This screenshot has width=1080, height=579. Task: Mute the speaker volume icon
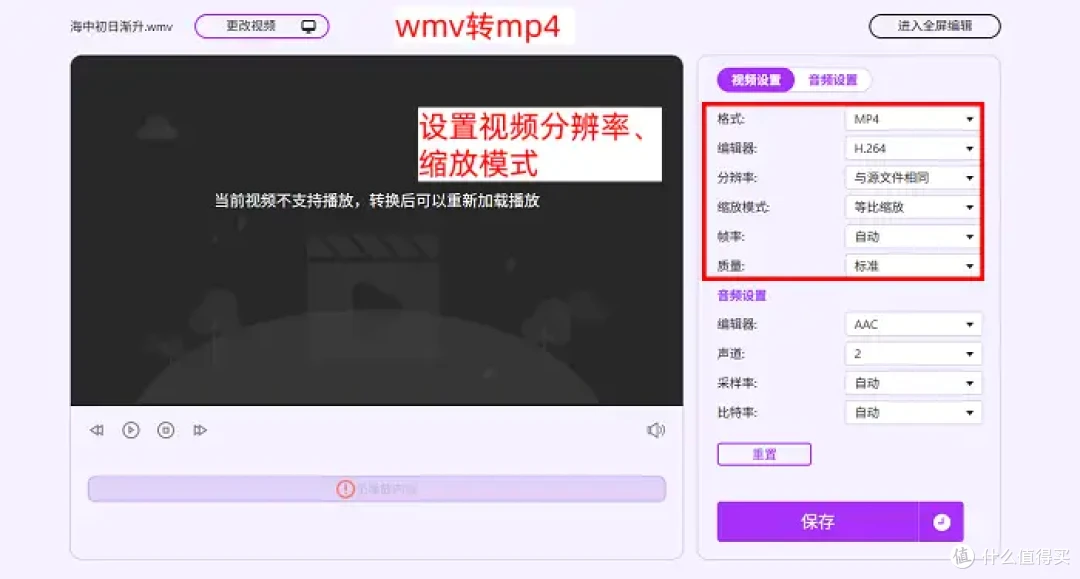pos(656,430)
